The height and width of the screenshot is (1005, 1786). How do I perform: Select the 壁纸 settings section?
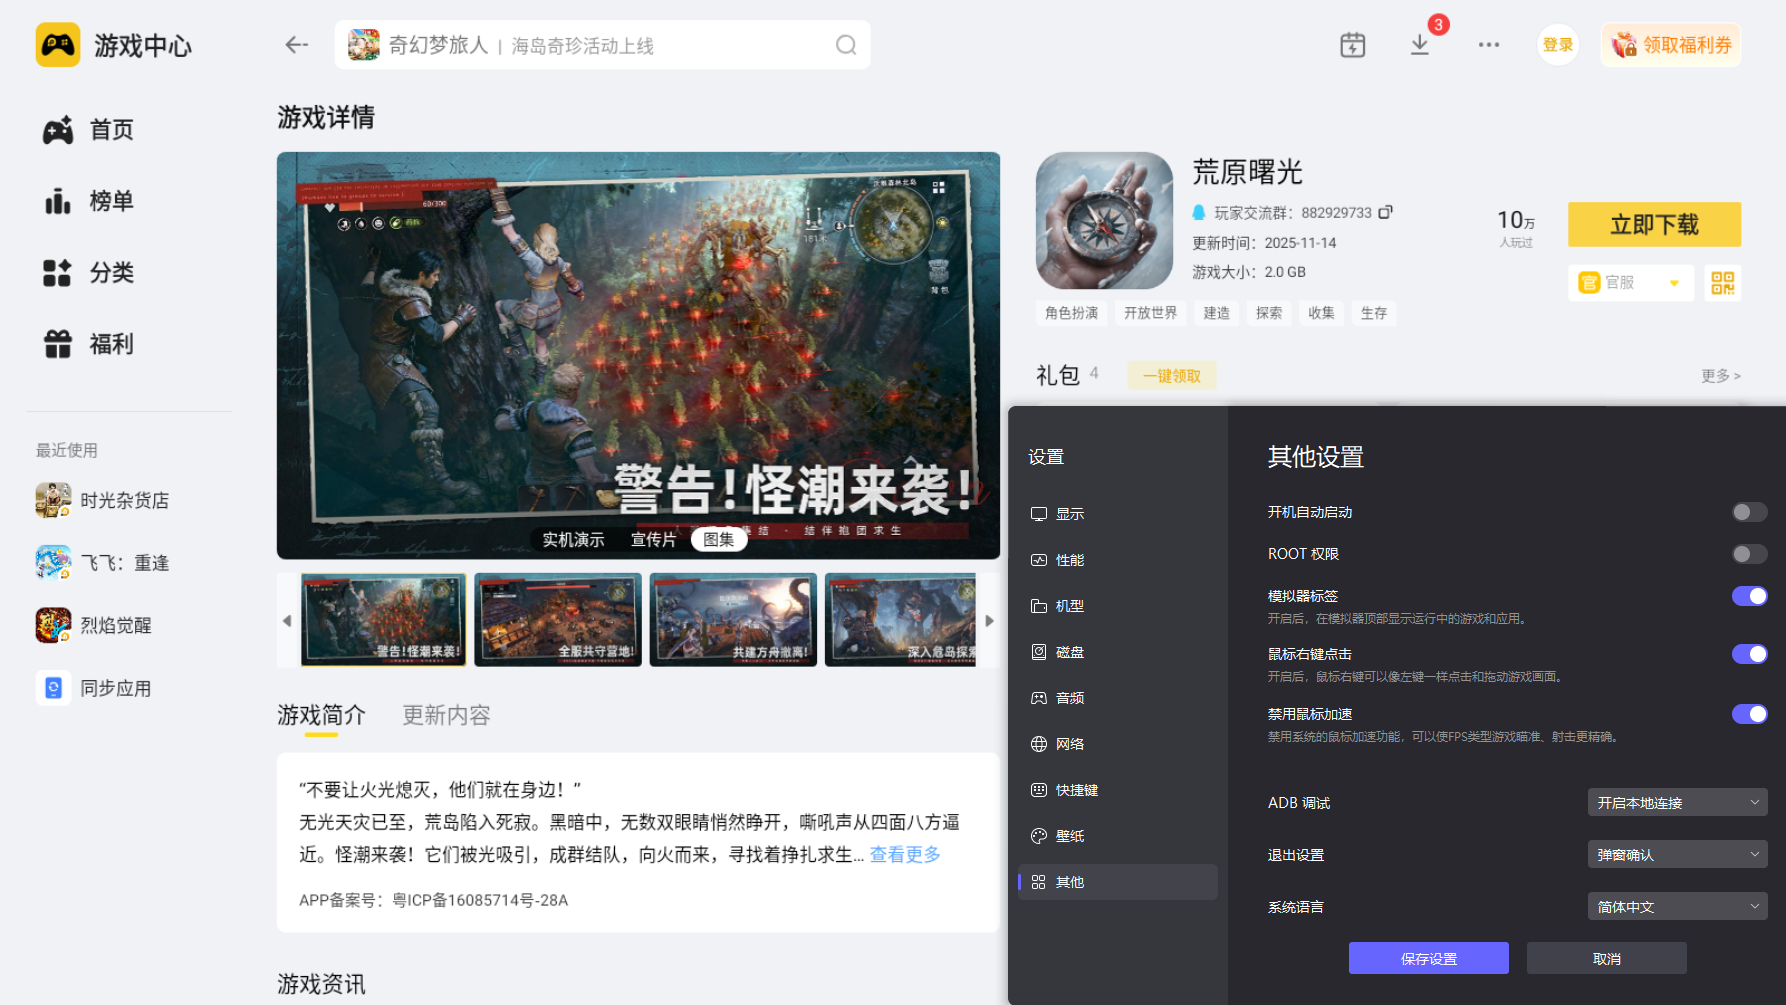[x=1068, y=835]
